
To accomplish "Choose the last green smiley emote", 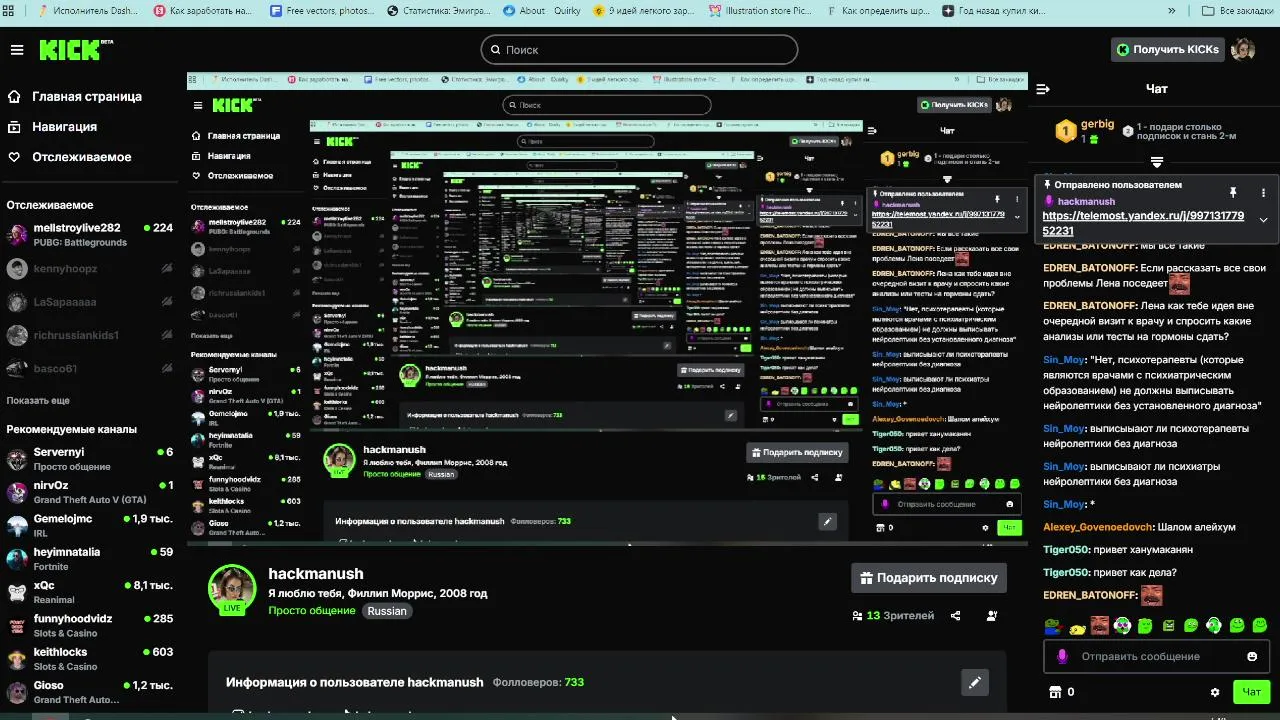I will point(1259,626).
